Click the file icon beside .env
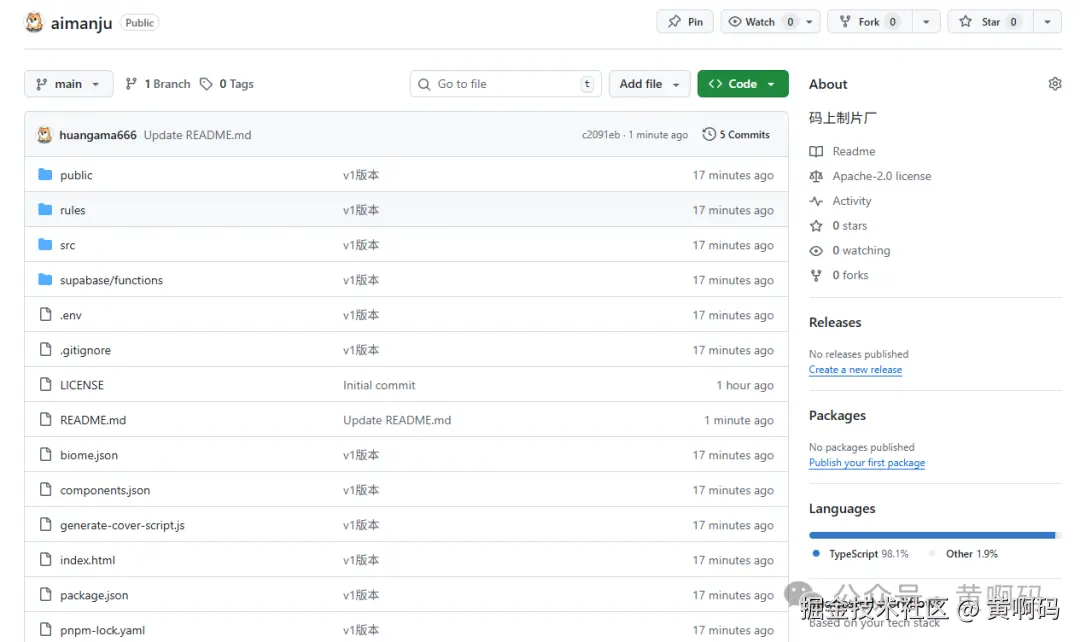The image size is (1080, 642). 45,315
